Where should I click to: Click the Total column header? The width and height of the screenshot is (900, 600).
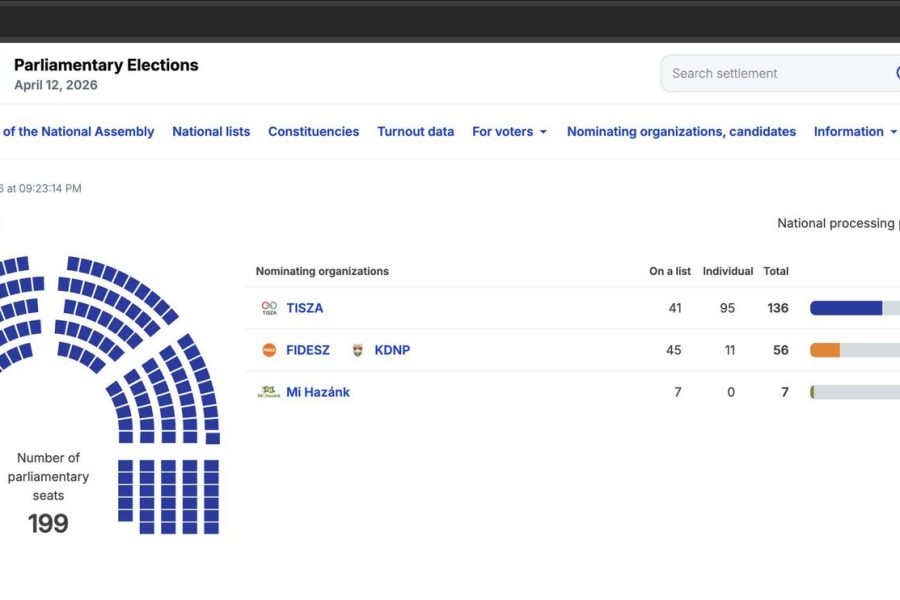[x=776, y=271]
